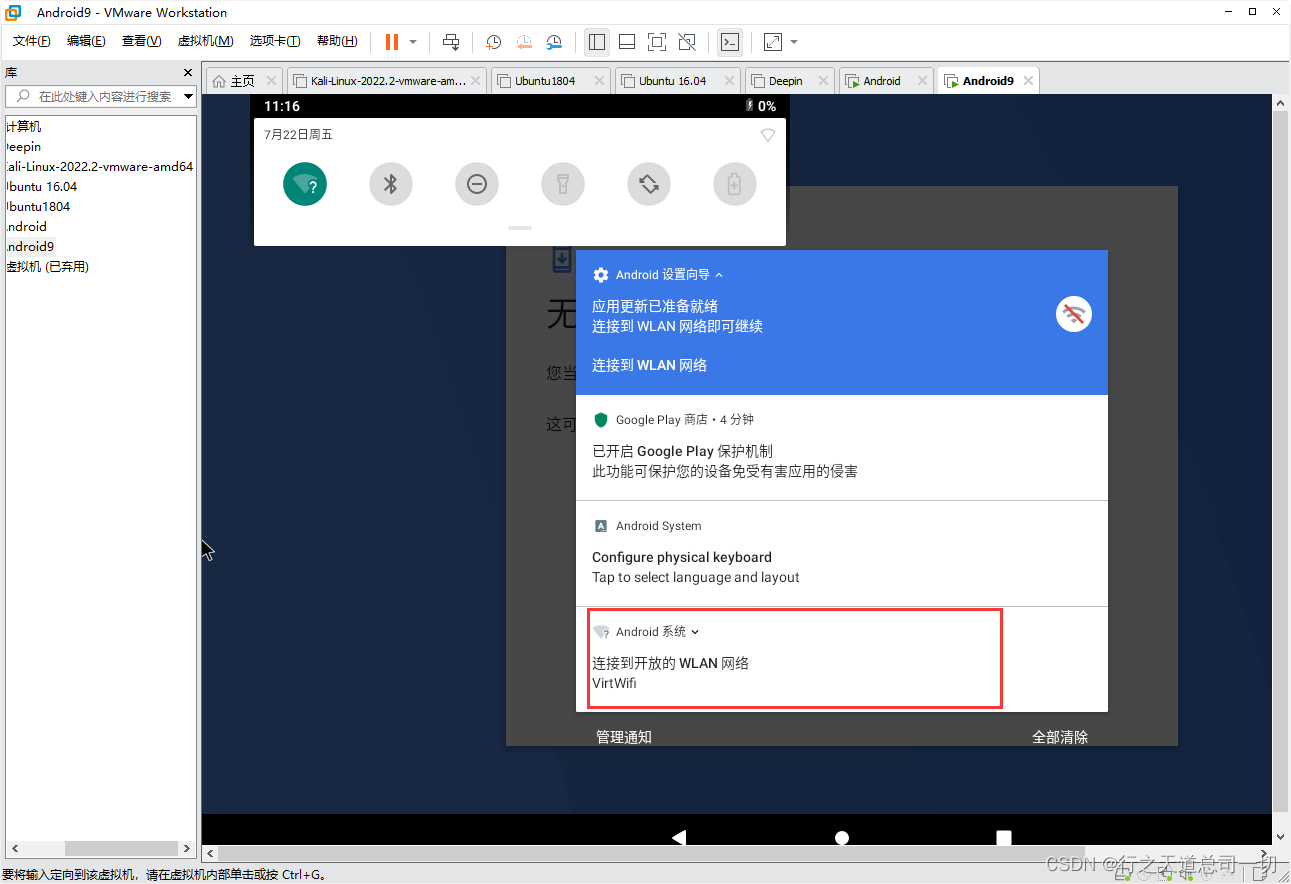Click 连接到 WLAN 网络 action in notification
1291x884 pixels.
649,365
